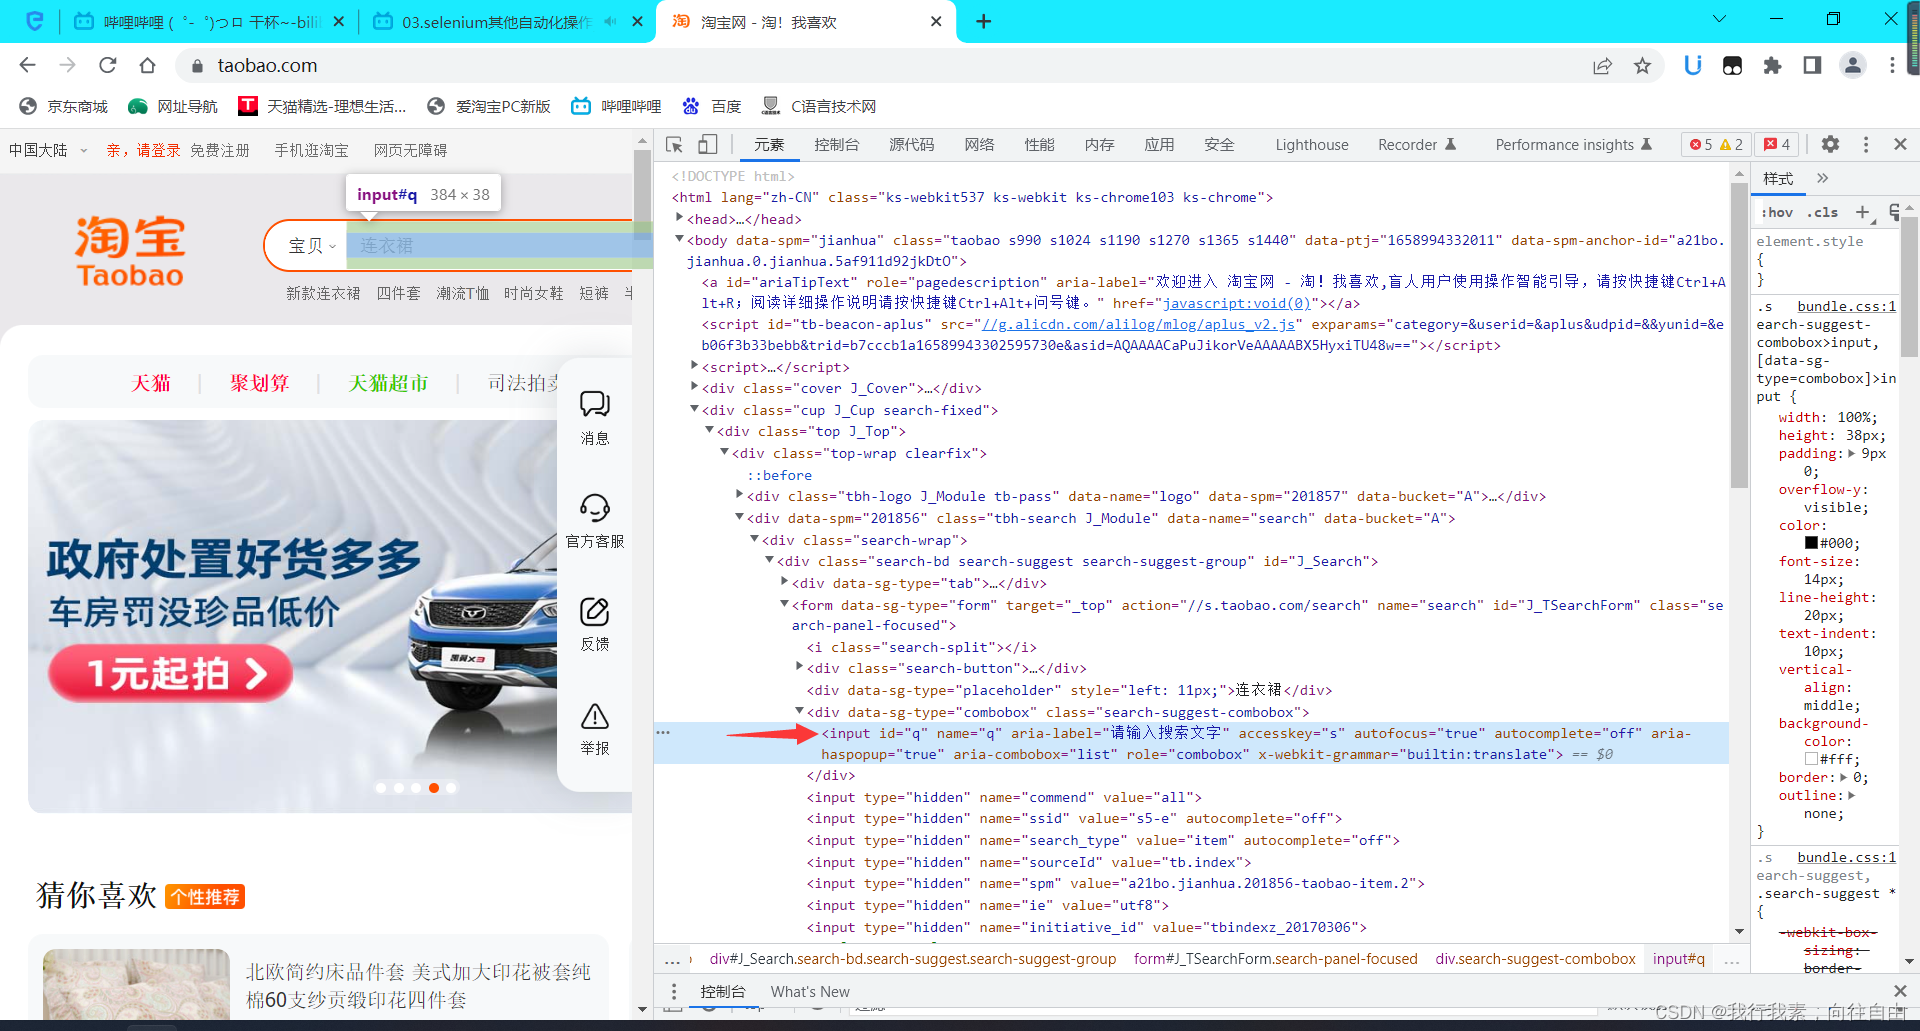Reload the taobao.com page

tap(108, 65)
